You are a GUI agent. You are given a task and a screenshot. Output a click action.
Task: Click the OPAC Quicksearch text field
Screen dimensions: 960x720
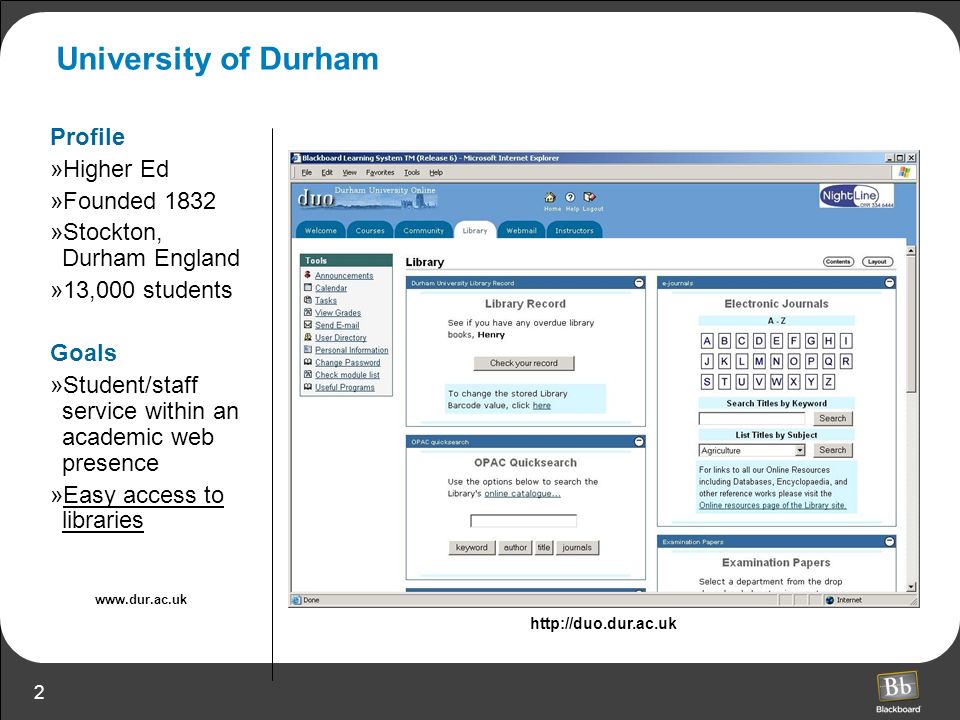click(523, 521)
